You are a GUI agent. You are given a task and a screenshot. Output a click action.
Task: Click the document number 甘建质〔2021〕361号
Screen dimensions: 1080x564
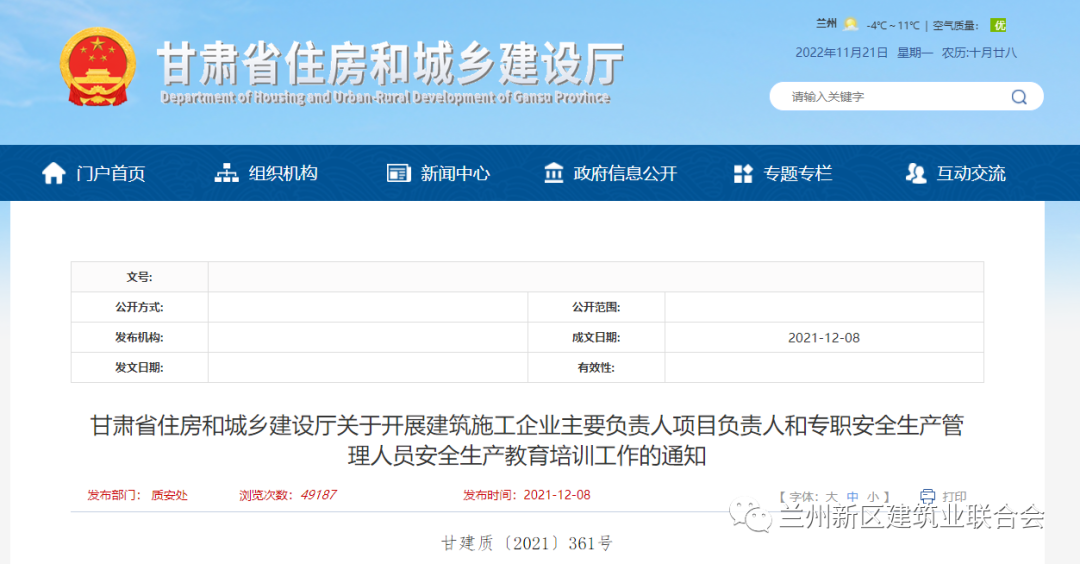coord(527,543)
